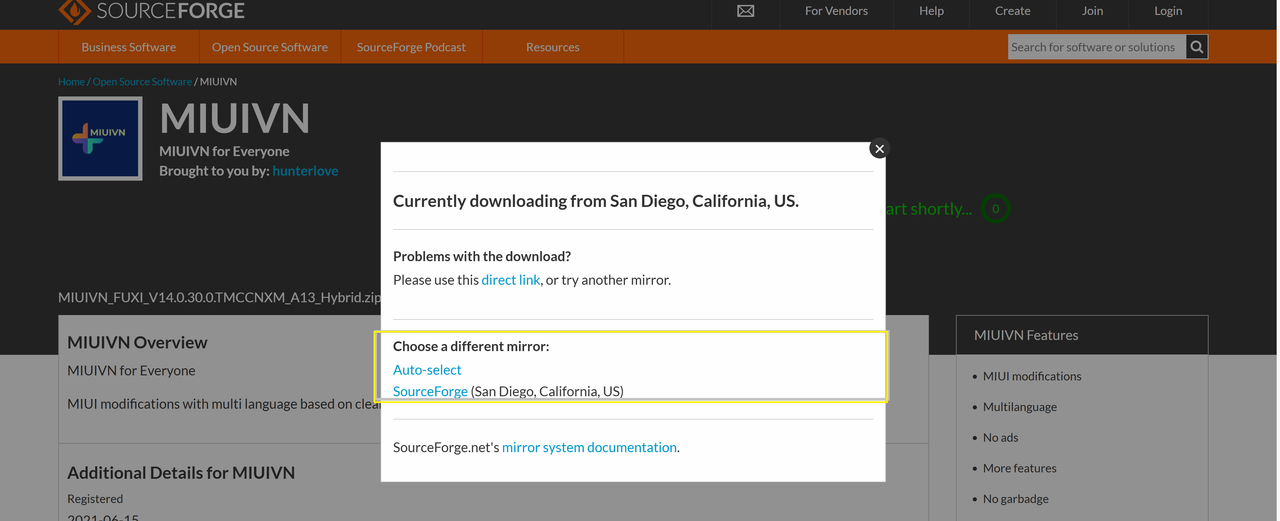Click the More features list item
This screenshot has width=1280, height=521.
1020,468
